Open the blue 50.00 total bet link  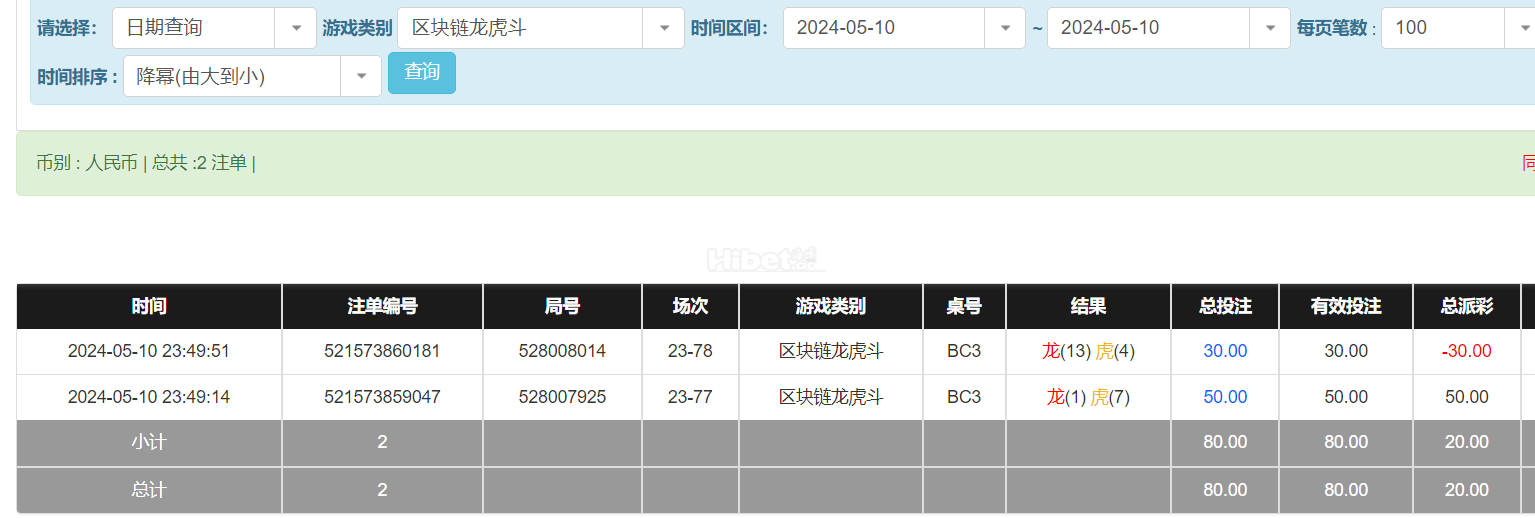tap(1225, 397)
